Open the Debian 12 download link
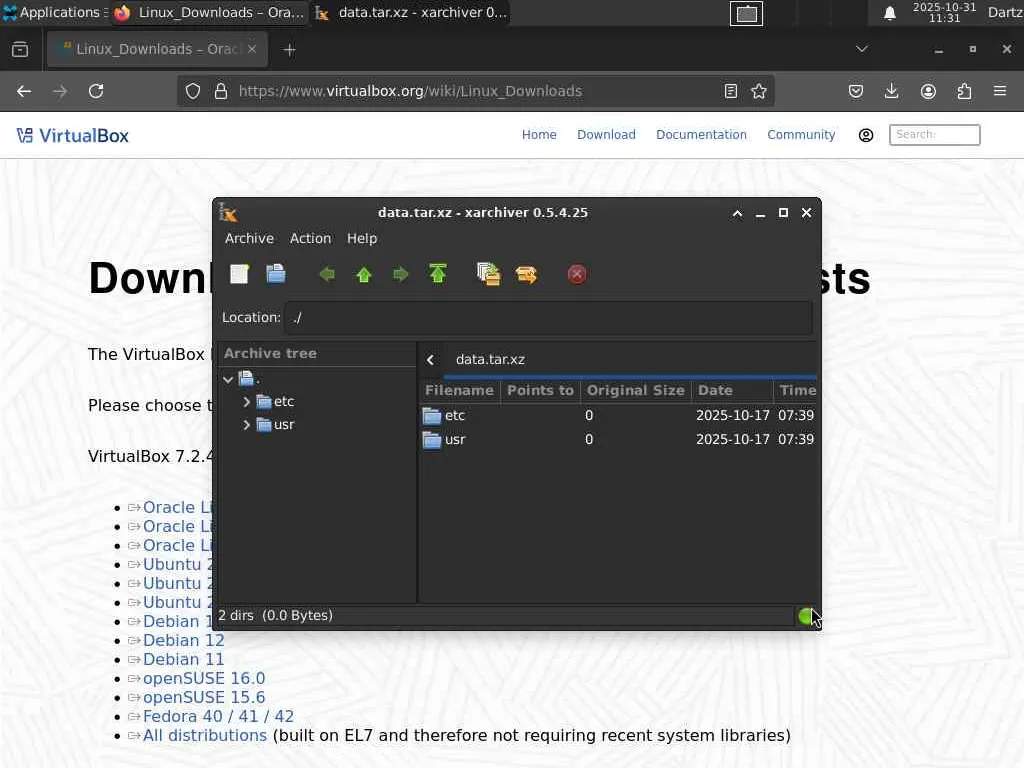 (184, 641)
